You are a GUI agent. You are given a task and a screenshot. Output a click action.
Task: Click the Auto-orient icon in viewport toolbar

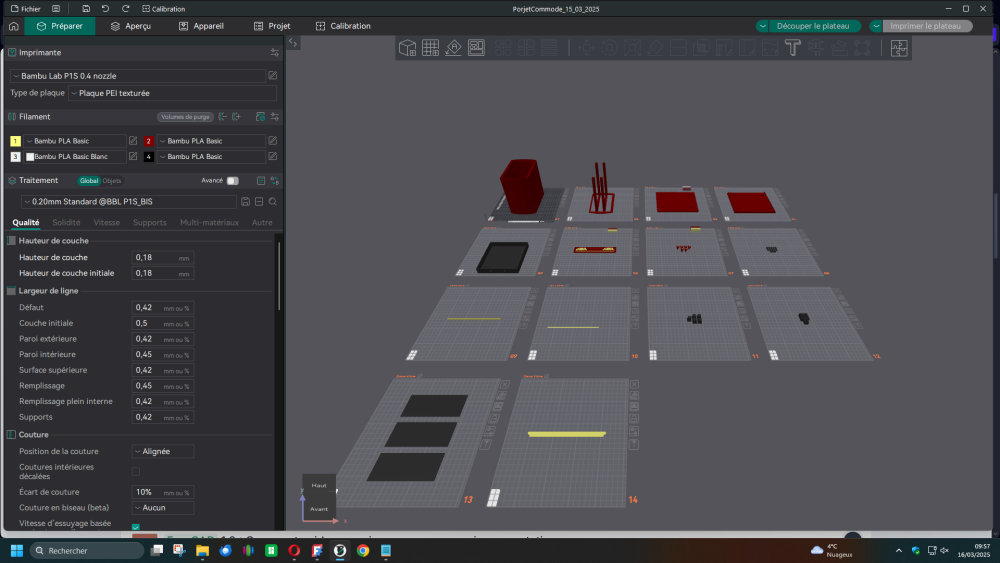[453, 48]
